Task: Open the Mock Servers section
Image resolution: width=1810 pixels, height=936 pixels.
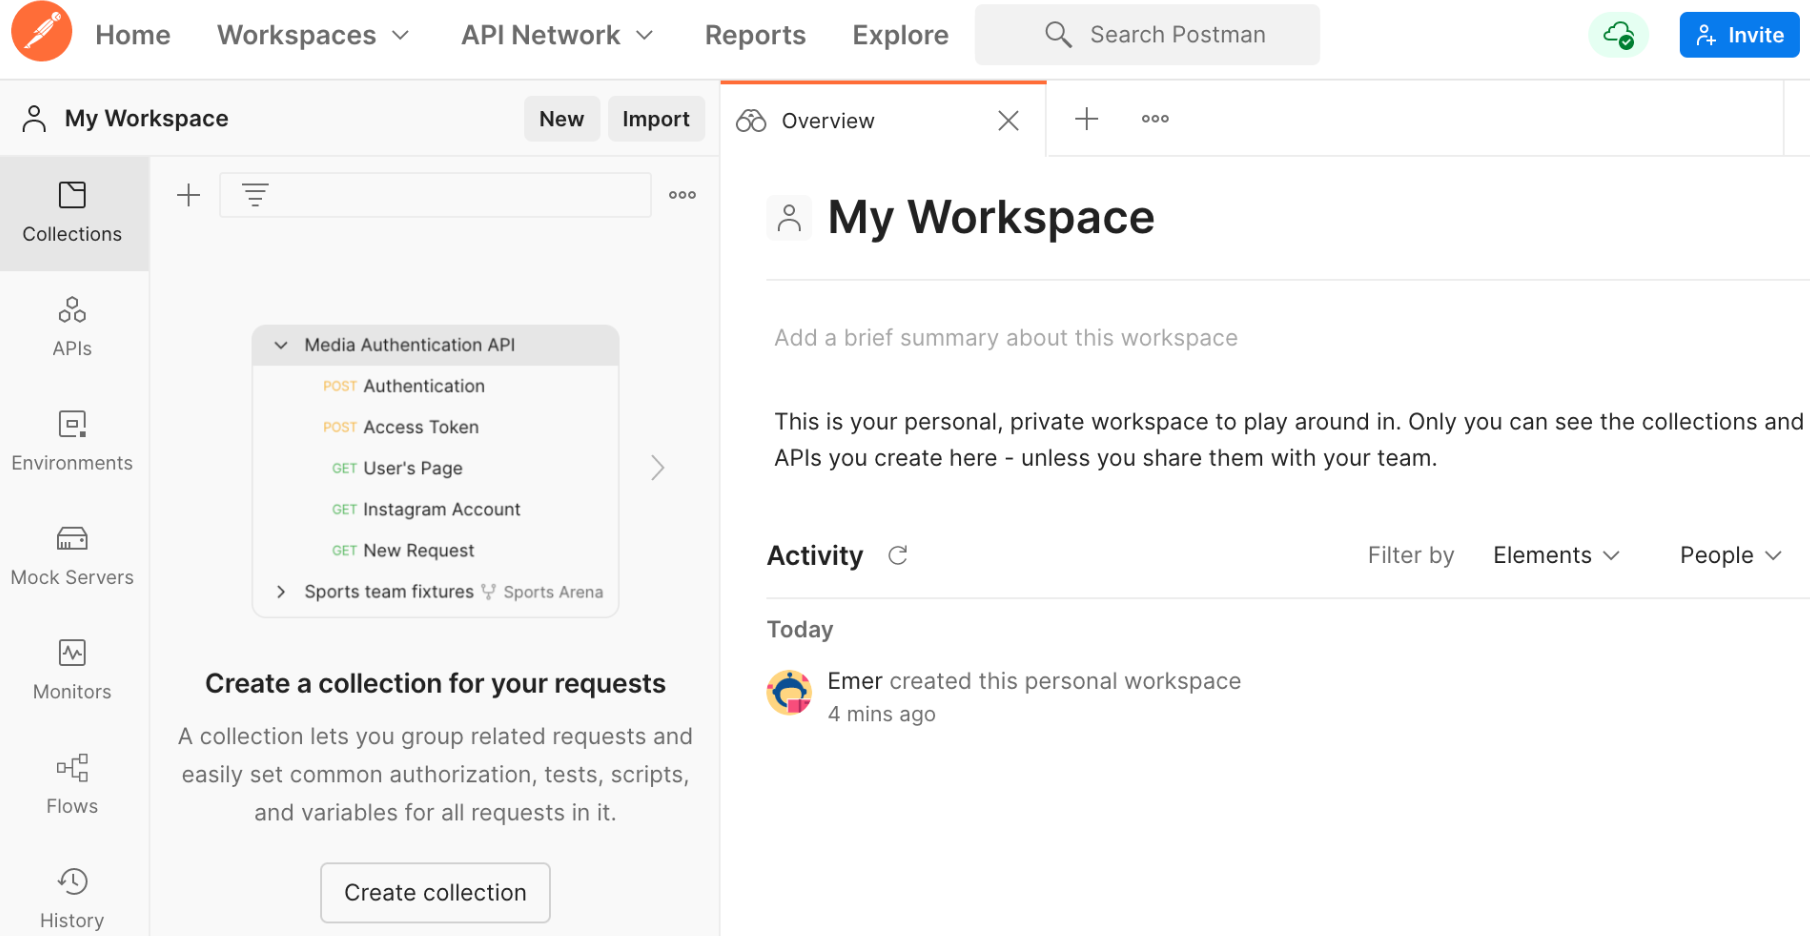Action: pyautogui.click(x=72, y=556)
